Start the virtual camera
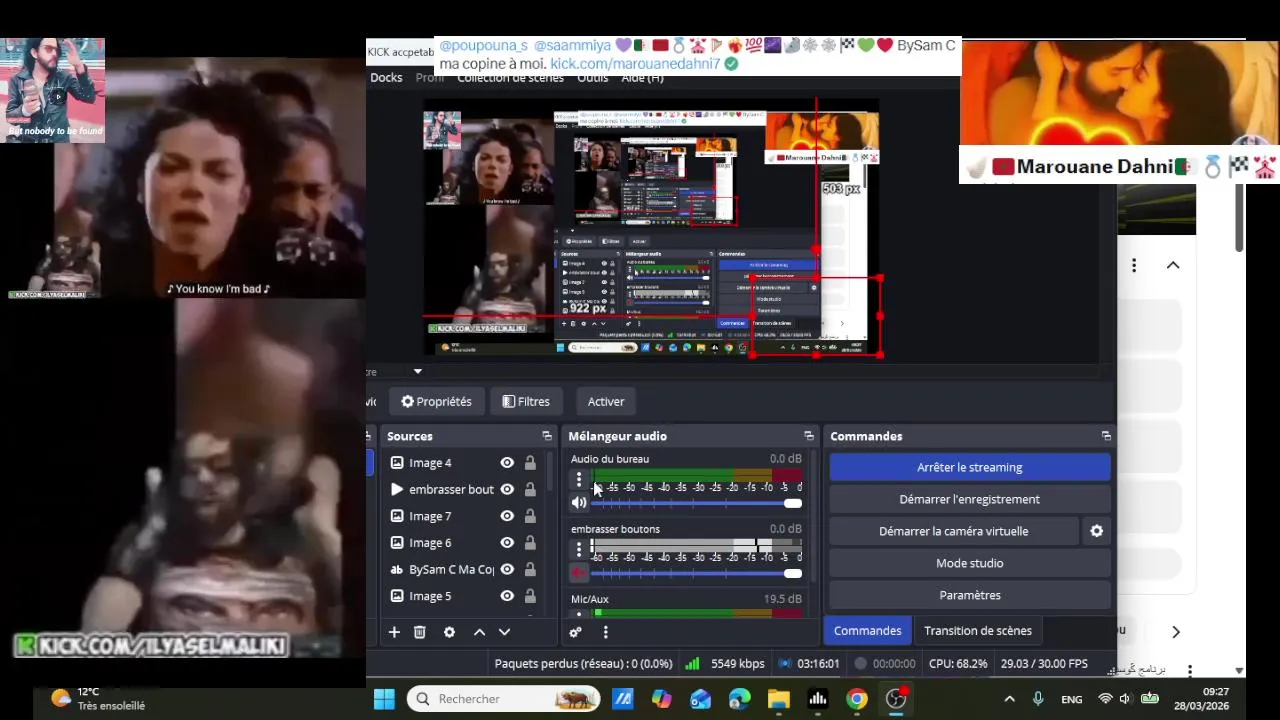 point(954,531)
